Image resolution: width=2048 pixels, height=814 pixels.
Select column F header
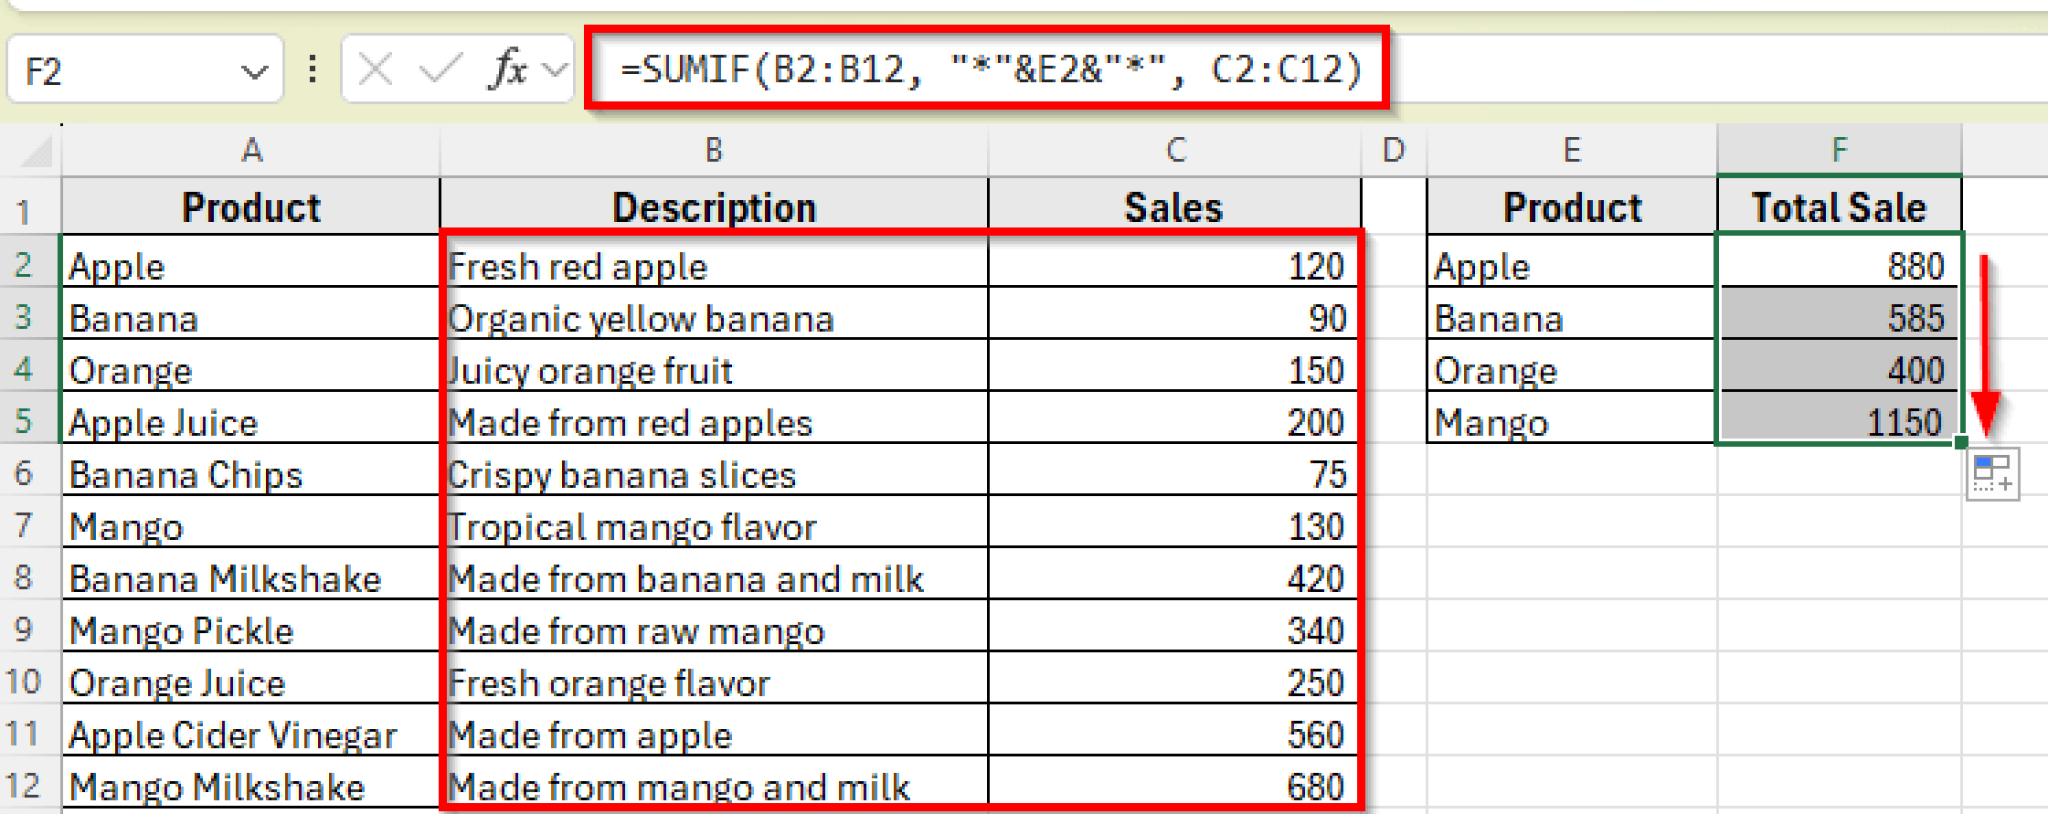pyautogui.click(x=1839, y=151)
